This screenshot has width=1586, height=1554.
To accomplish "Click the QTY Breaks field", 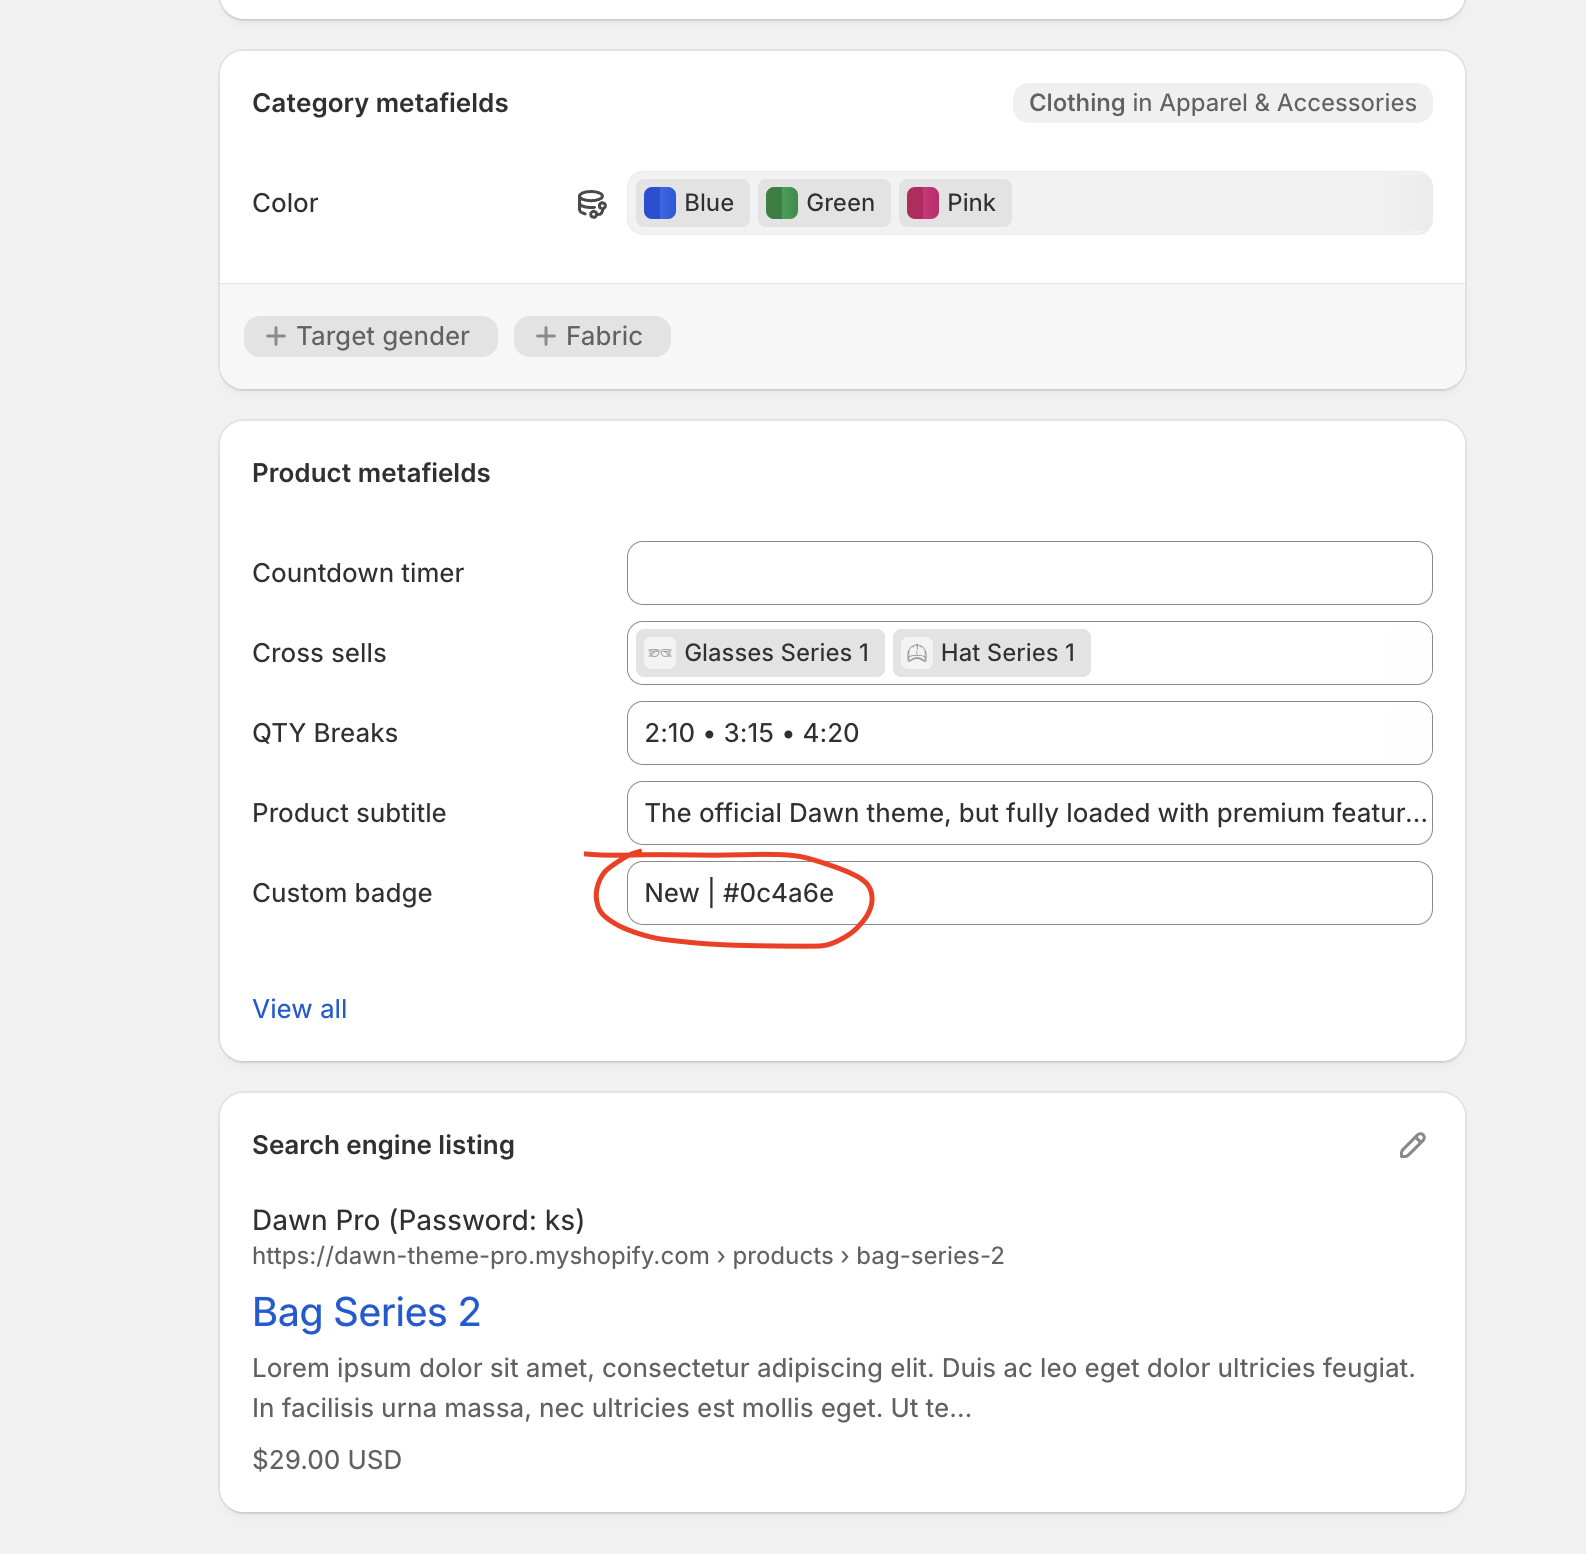I will (x=1029, y=733).
